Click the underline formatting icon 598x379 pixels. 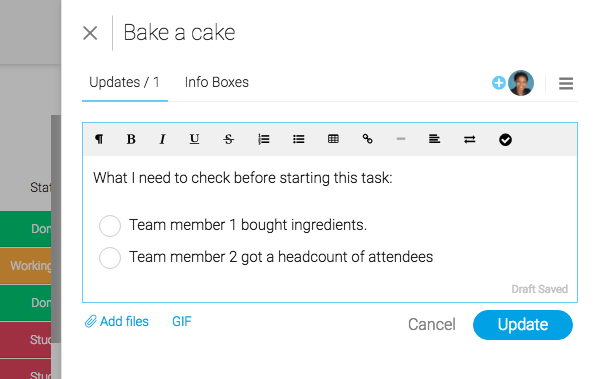(x=195, y=139)
